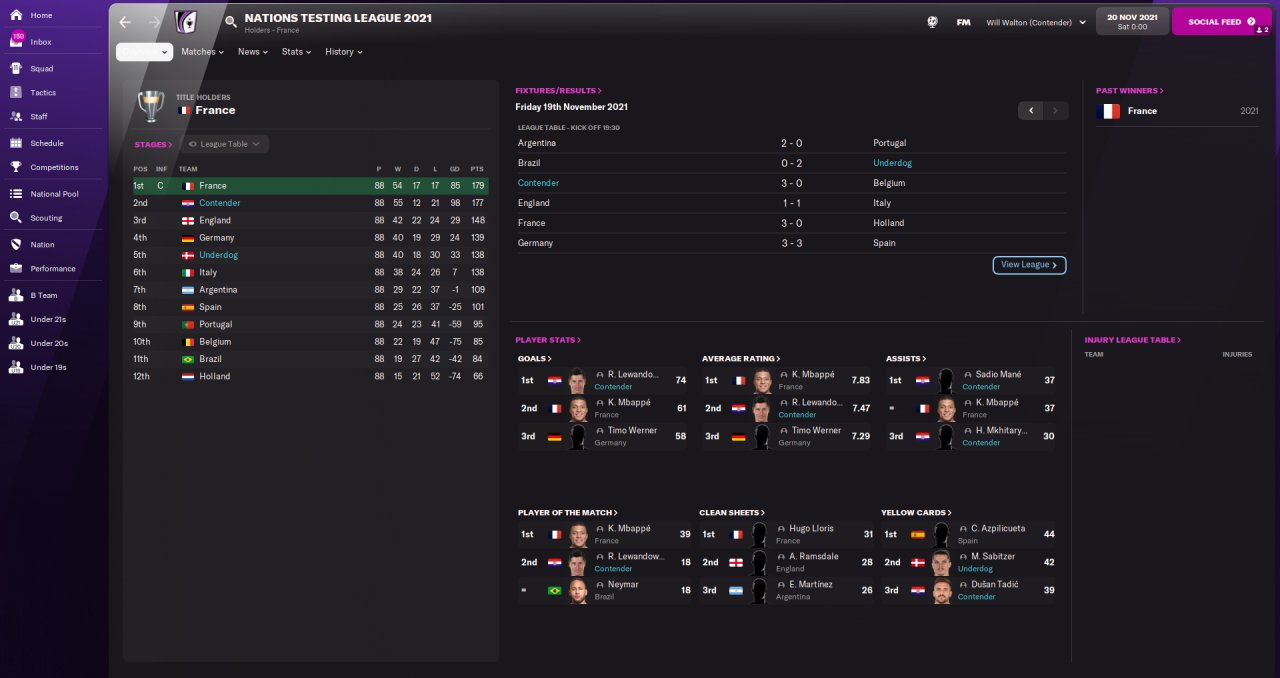Select Contender in the league table
Viewport: 1280px width, 678px height.
tap(219, 203)
